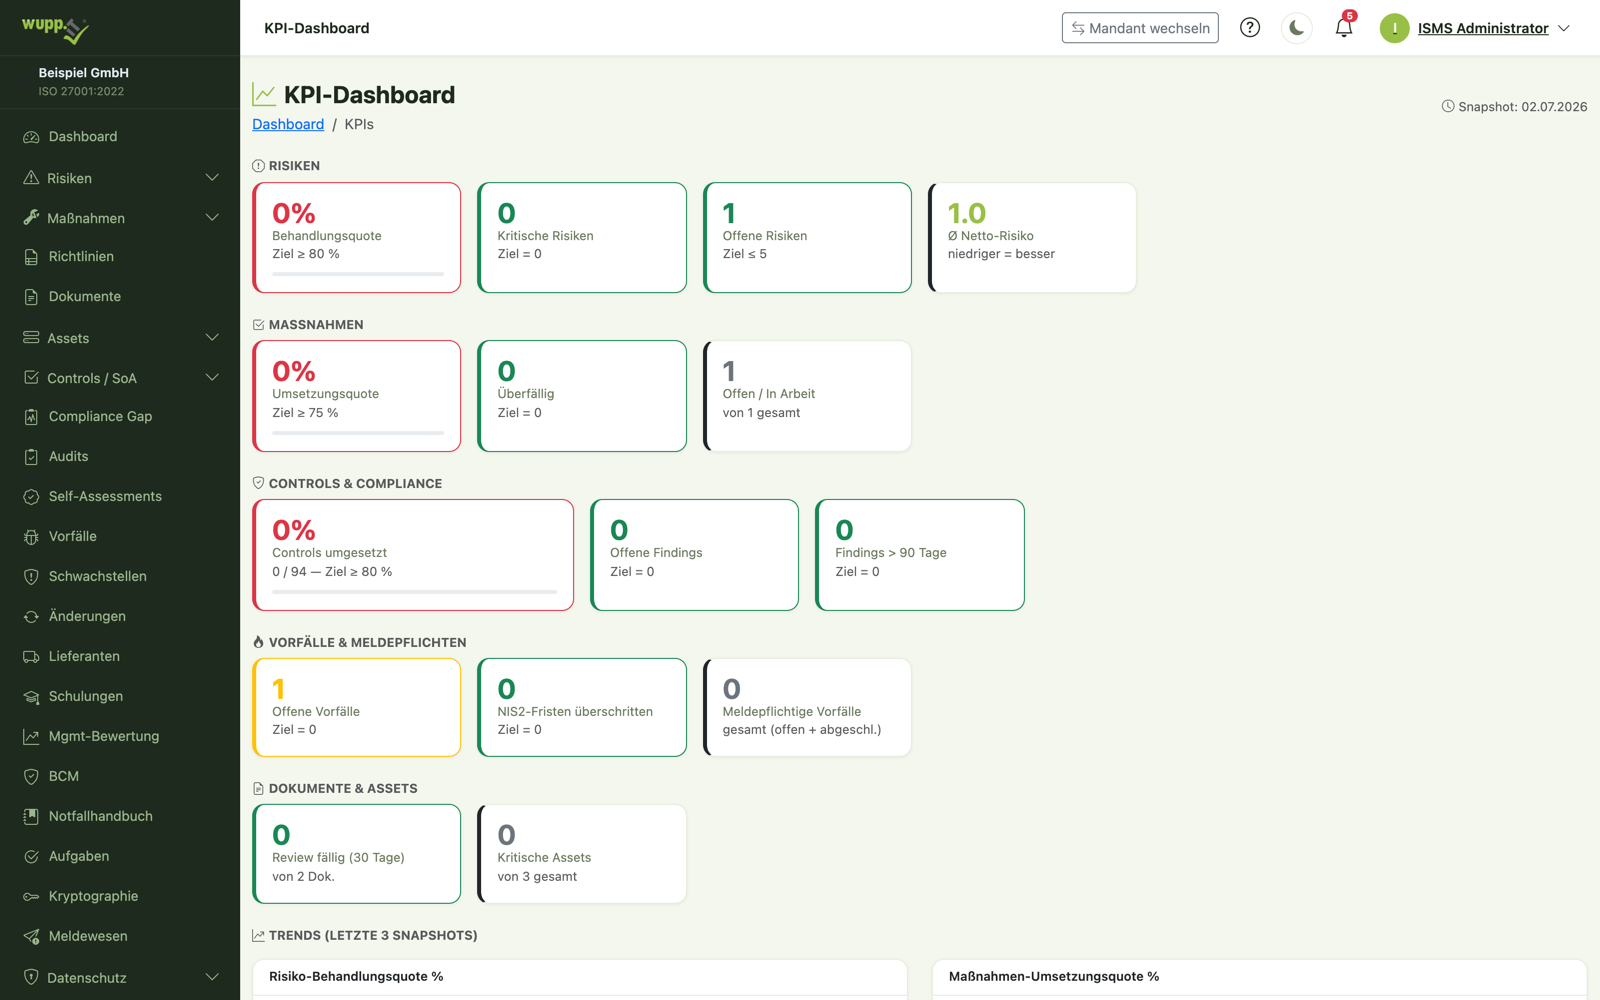The image size is (1600, 1000).
Task: Open the Kritische Assets KPI card
Action: 582,854
